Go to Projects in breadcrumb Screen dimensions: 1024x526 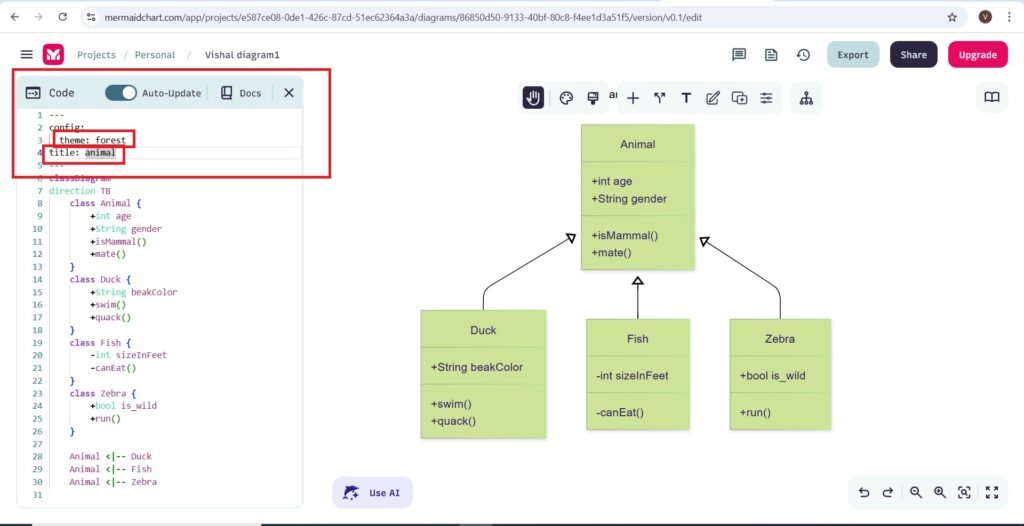pyautogui.click(x=96, y=55)
